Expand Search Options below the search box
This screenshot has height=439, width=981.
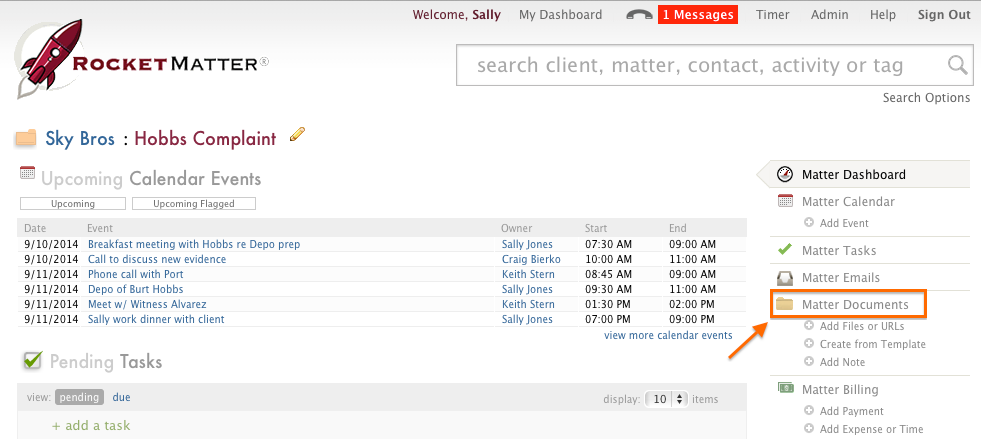pyautogui.click(x=926, y=98)
